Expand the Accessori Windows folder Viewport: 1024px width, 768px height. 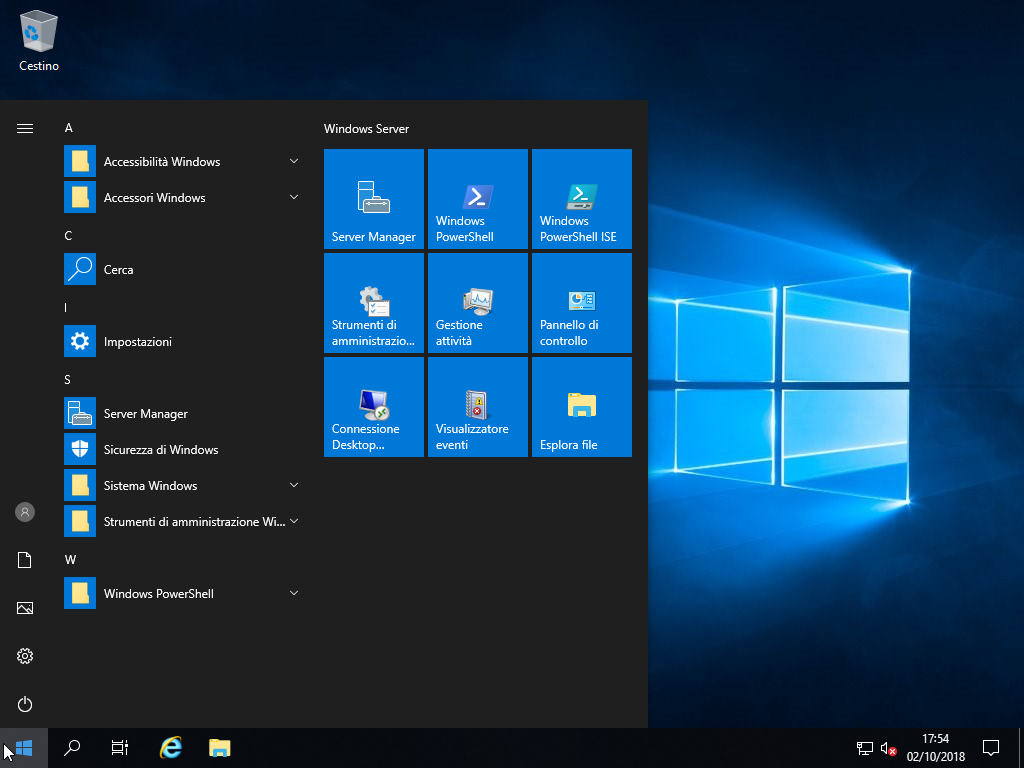182,197
